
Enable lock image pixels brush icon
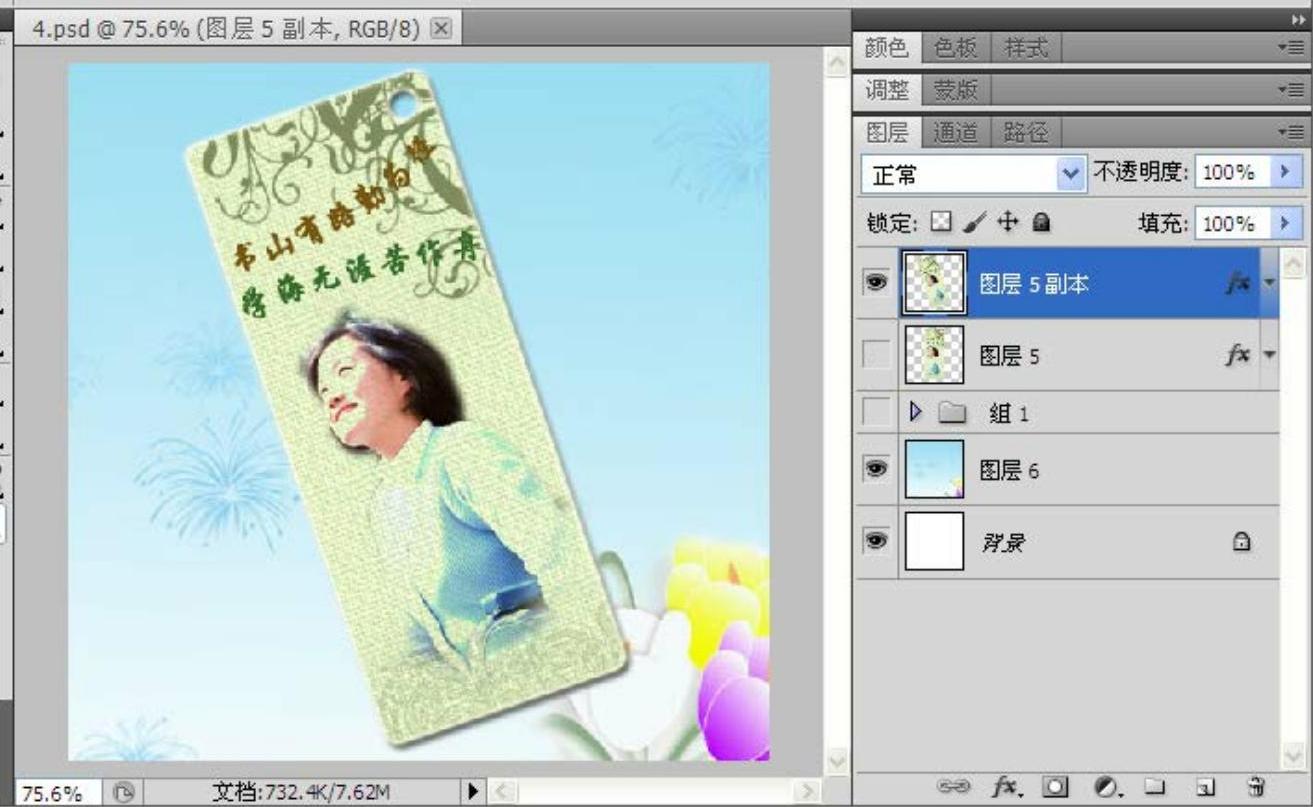pos(970,223)
